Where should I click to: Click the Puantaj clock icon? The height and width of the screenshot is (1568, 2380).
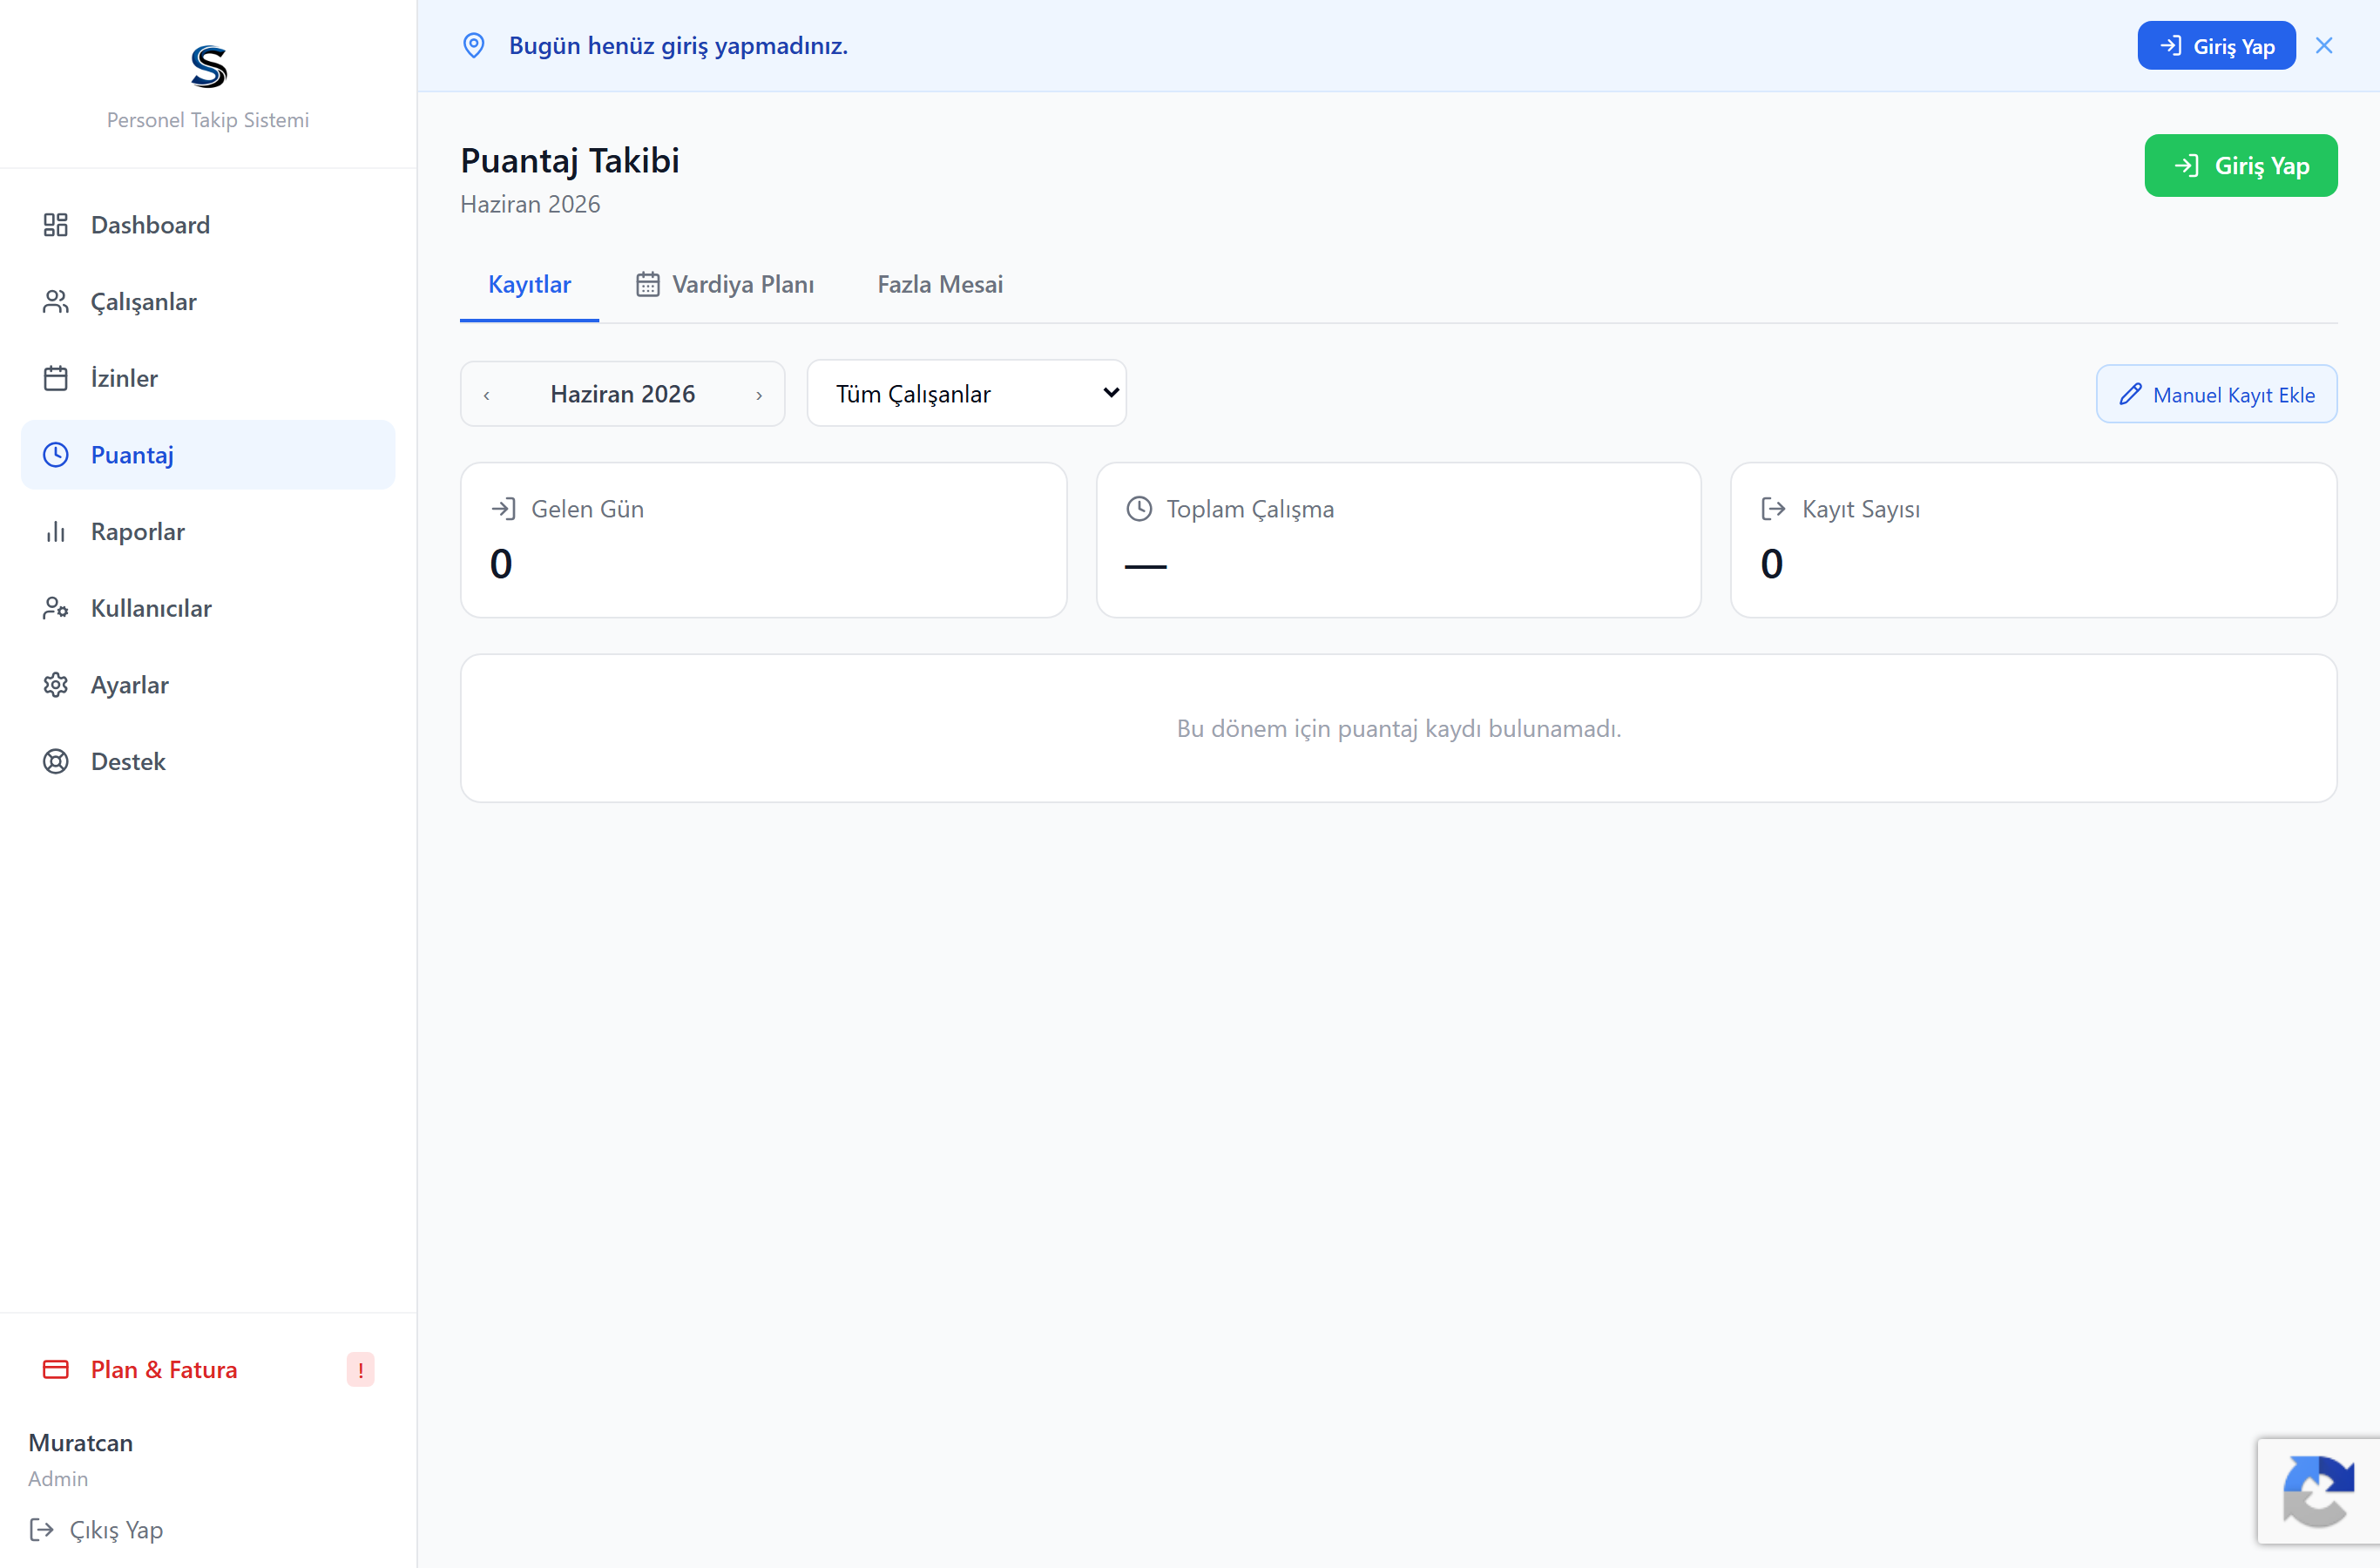56,455
